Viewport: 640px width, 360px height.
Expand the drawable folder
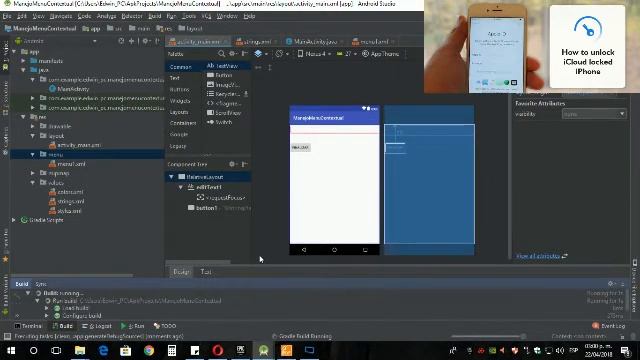click(x=33, y=126)
